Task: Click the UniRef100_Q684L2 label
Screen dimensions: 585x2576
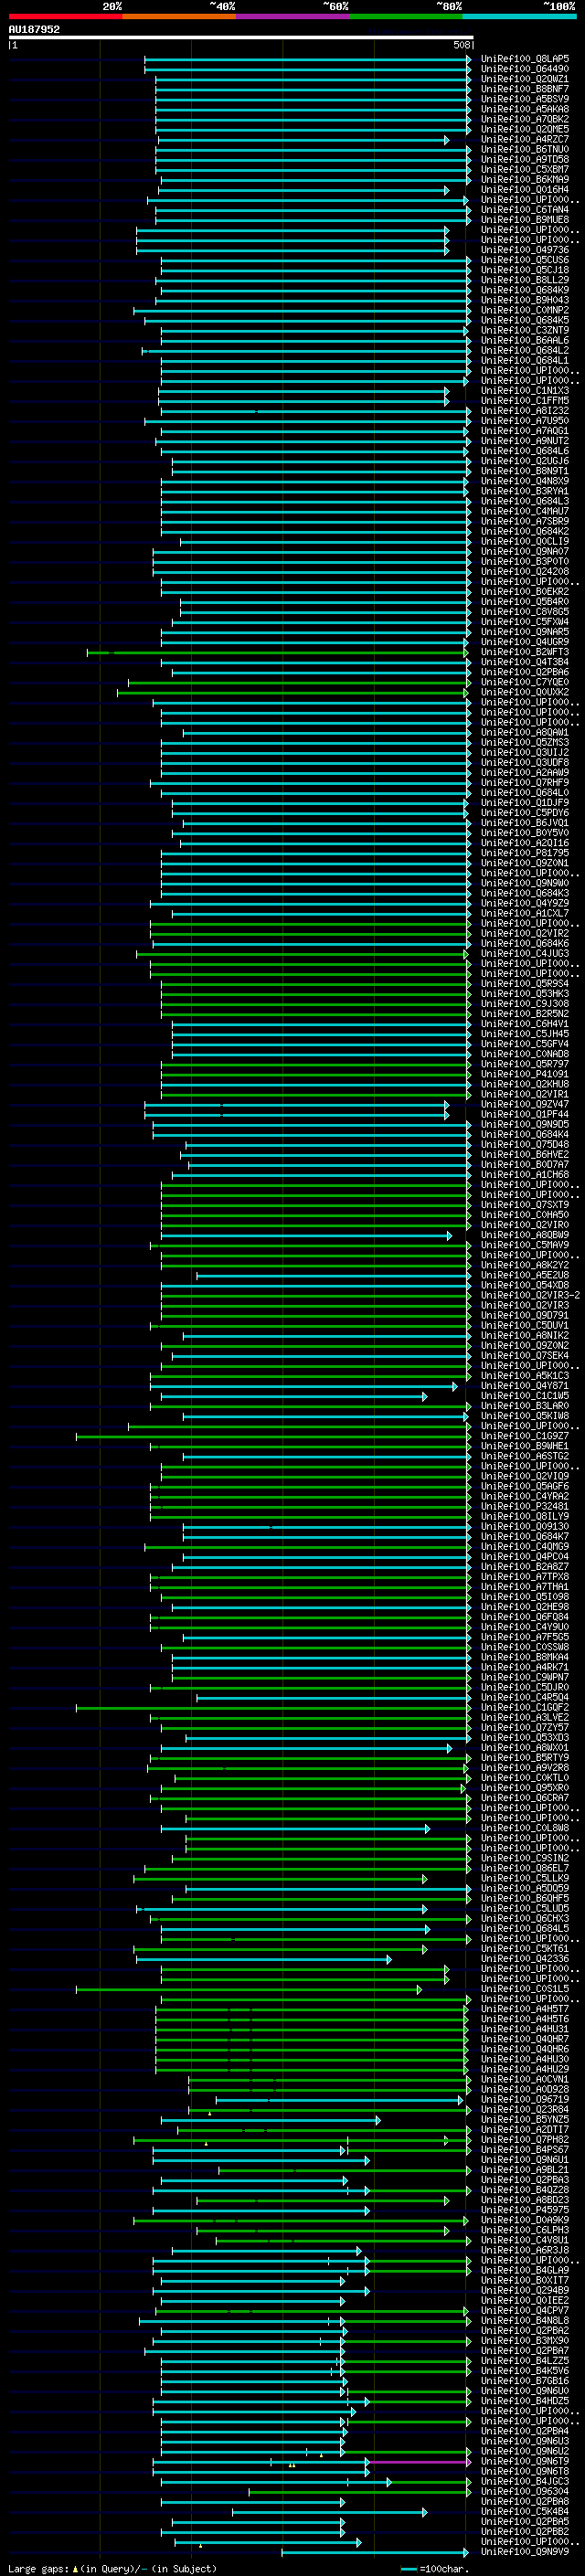Action: tap(525, 351)
